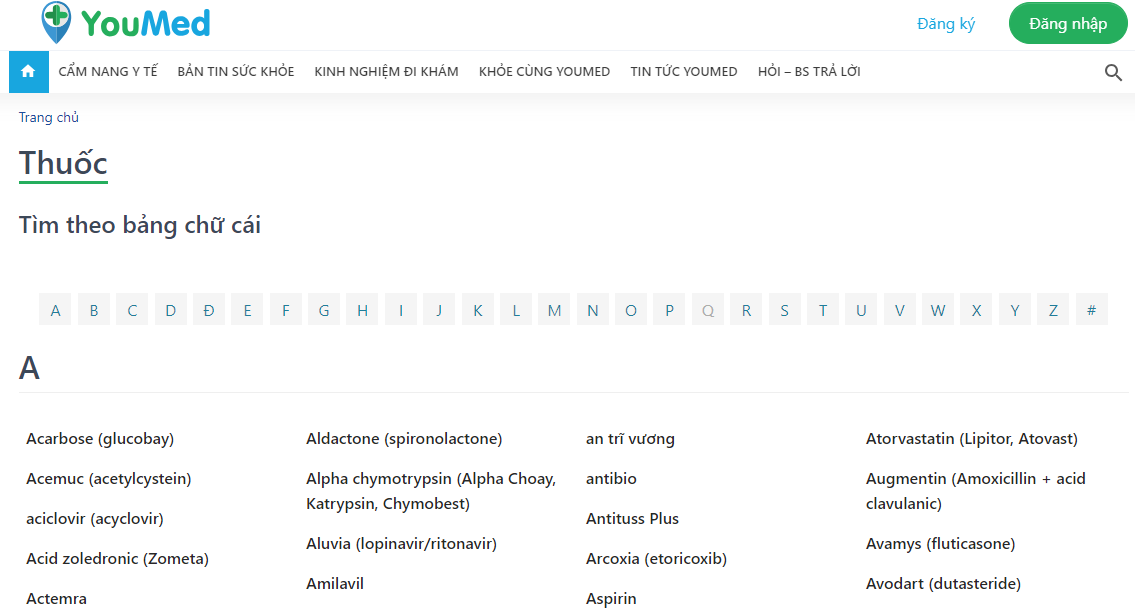This screenshot has height=612, width=1135.
Task: Select letter O in alphabet filter
Action: (630, 310)
